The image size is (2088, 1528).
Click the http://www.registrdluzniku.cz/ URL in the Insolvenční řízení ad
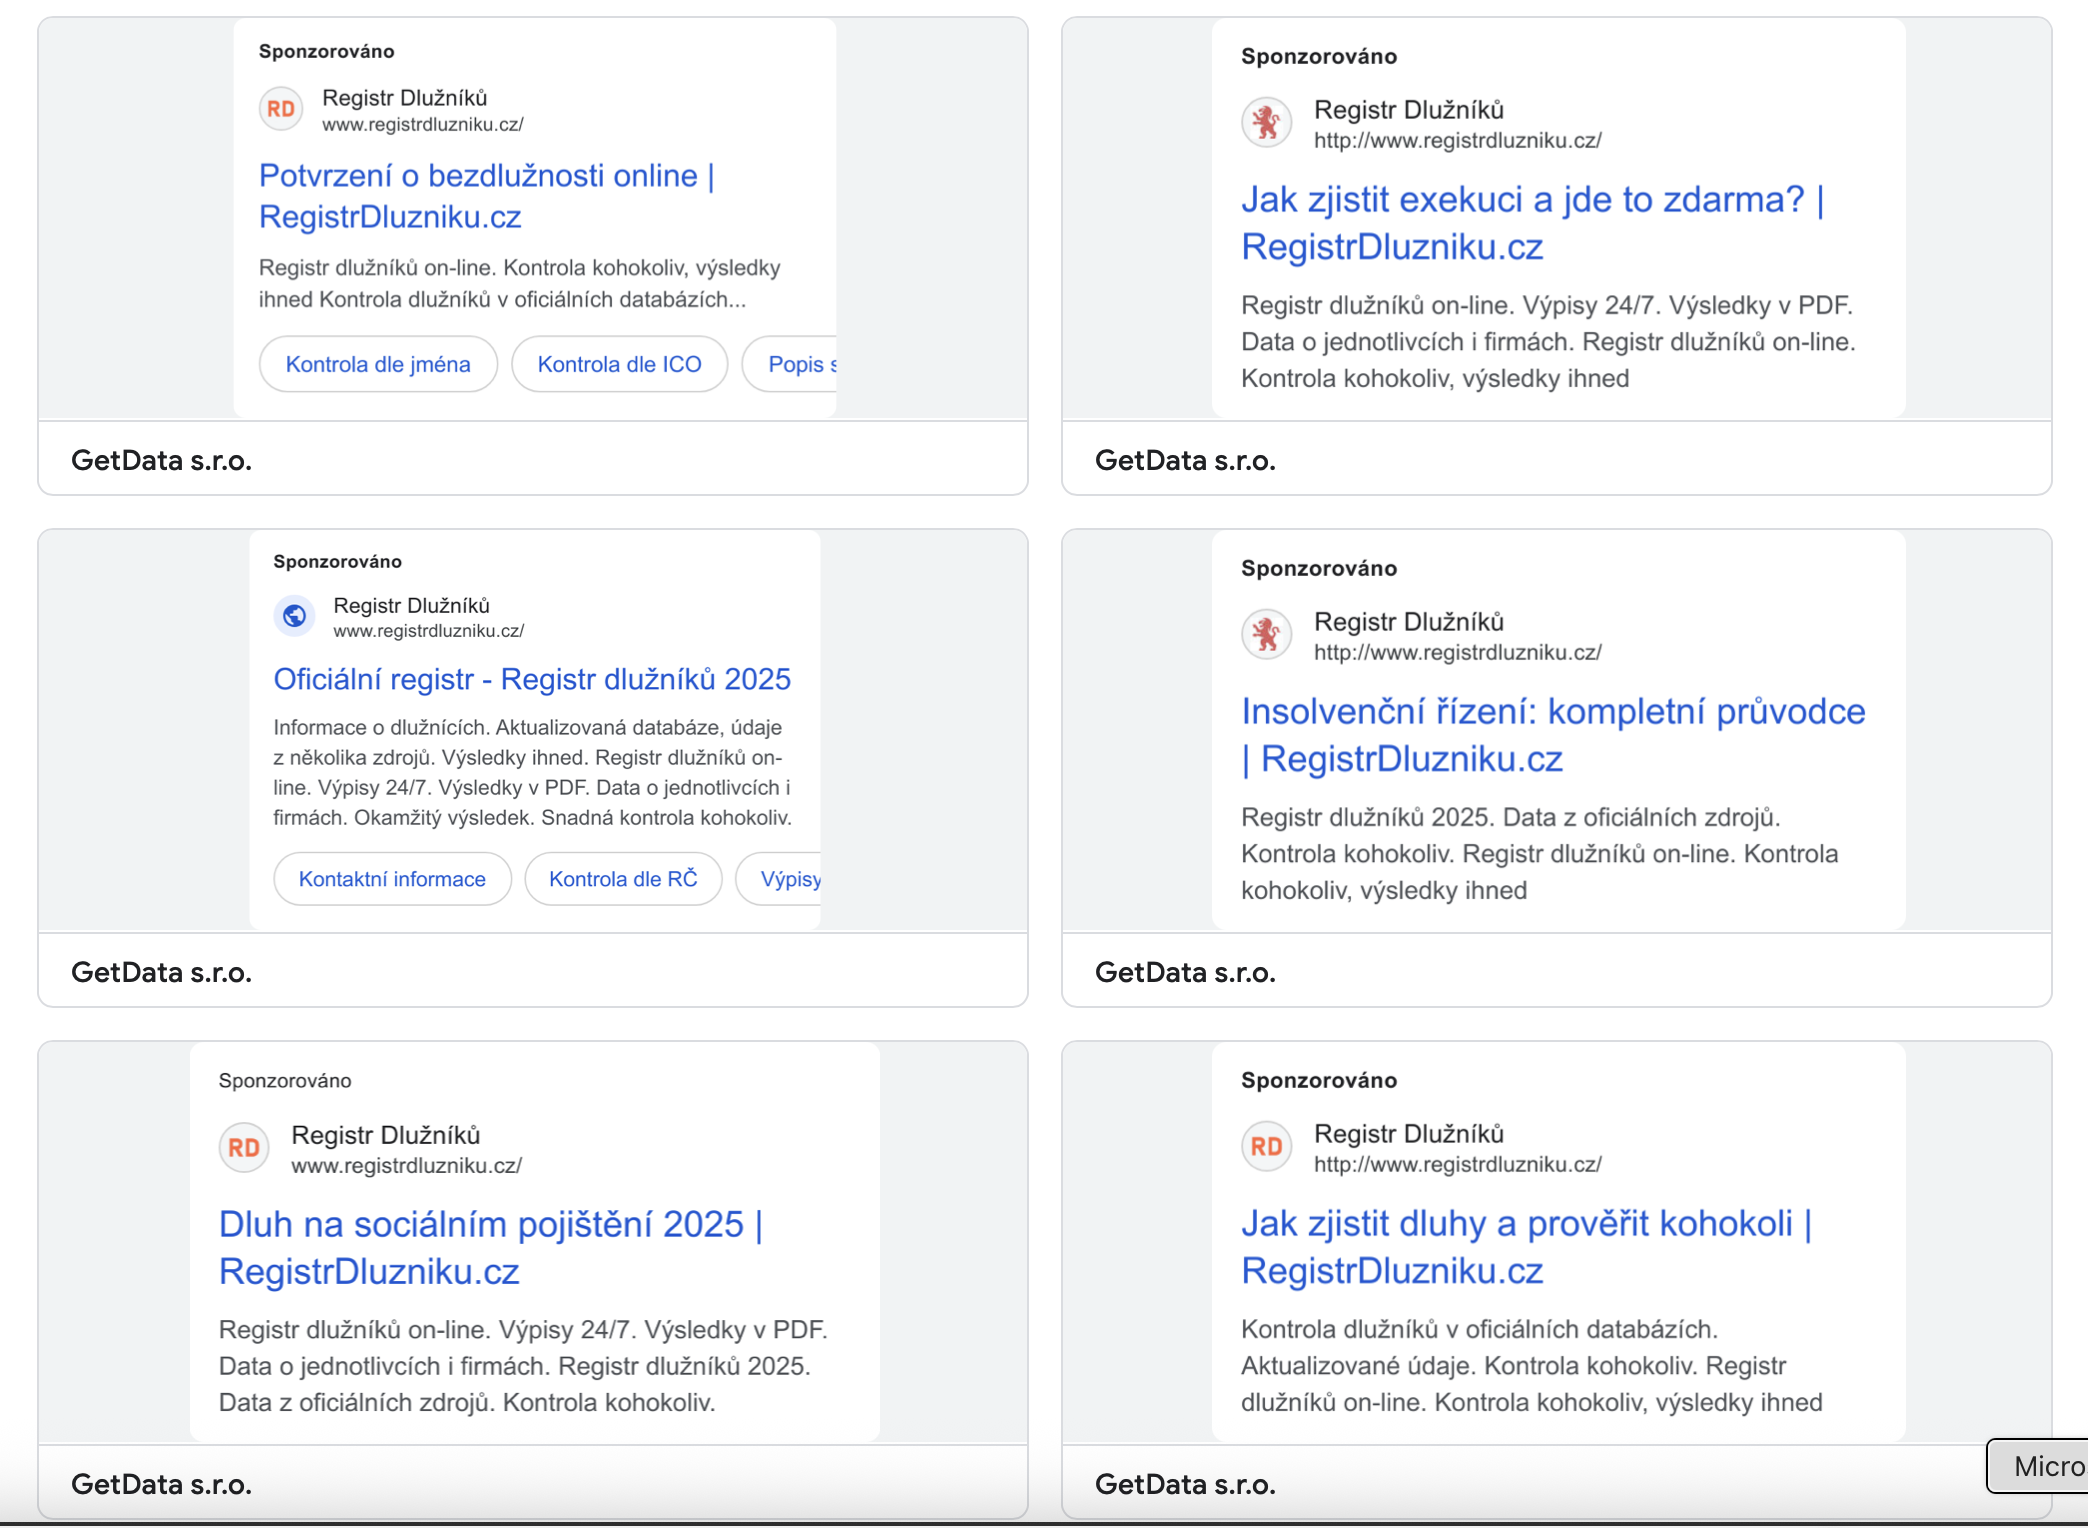click(x=1458, y=653)
